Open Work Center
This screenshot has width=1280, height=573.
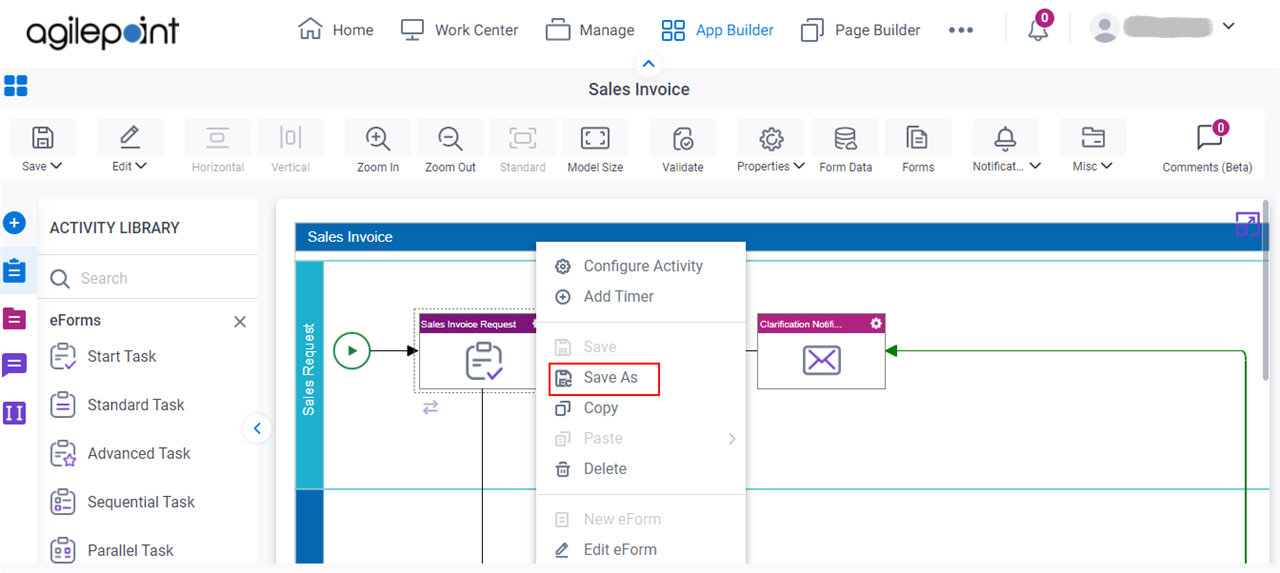click(459, 30)
